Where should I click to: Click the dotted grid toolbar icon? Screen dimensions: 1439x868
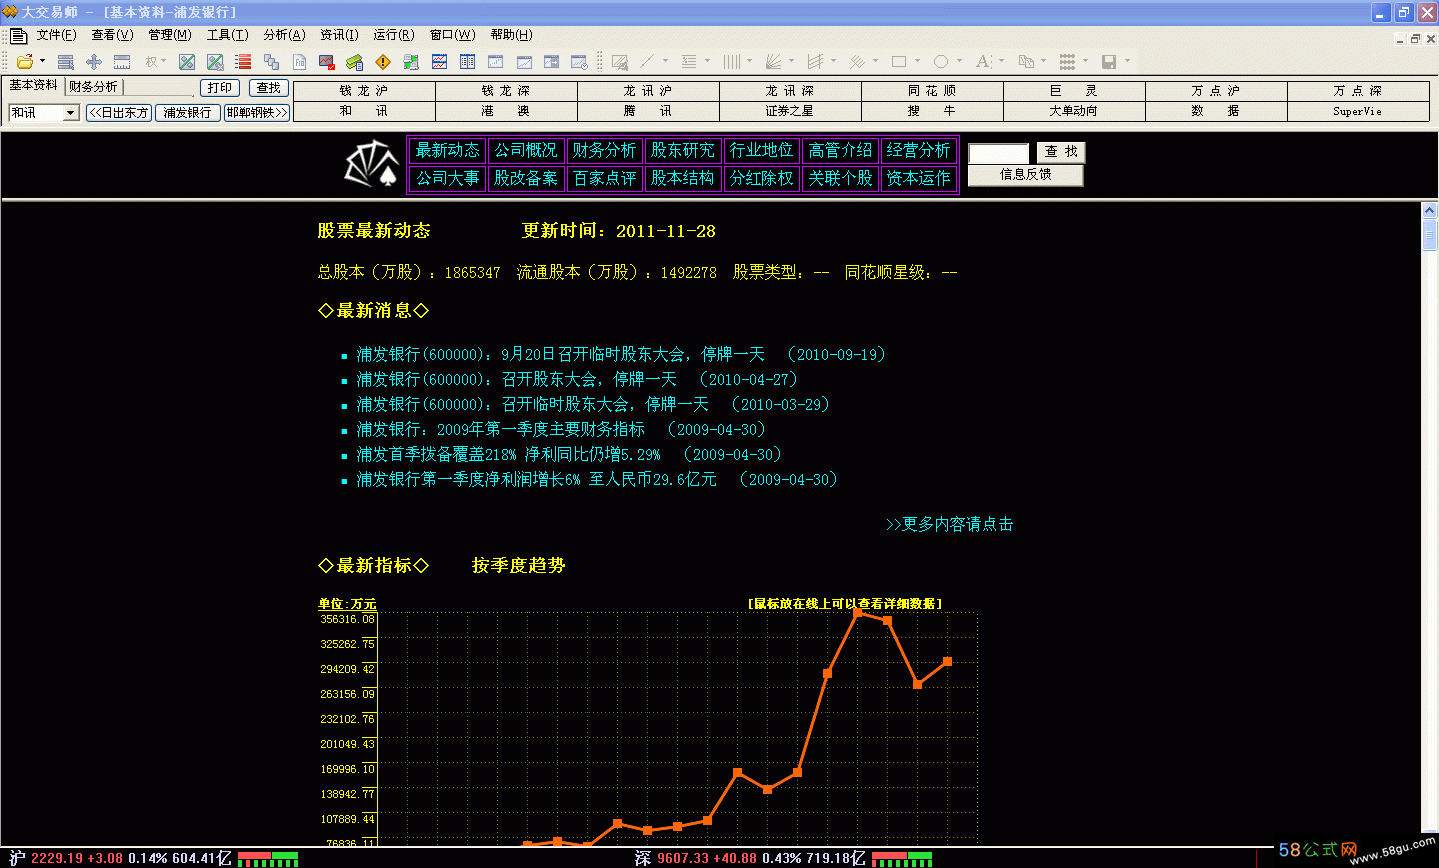coord(1067,62)
